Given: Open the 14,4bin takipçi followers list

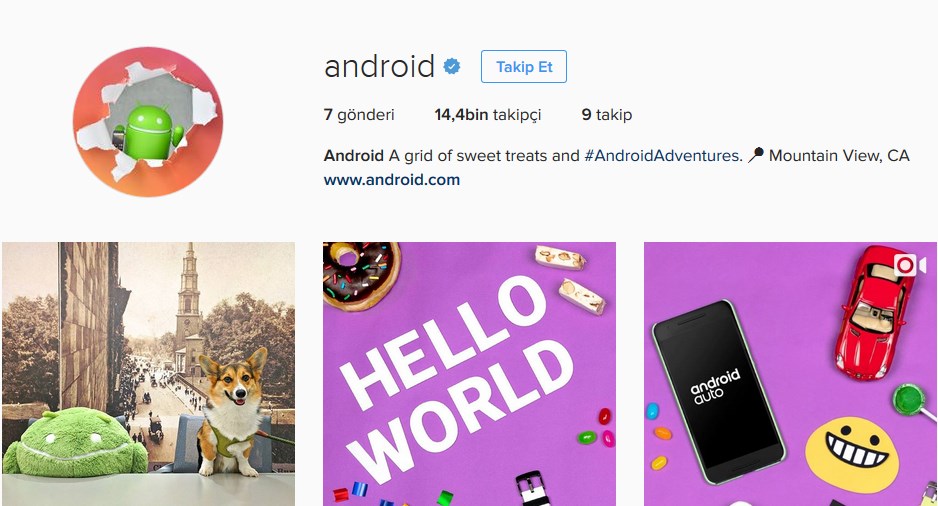Looking at the screenshot, I should click(x=488, y=115).
